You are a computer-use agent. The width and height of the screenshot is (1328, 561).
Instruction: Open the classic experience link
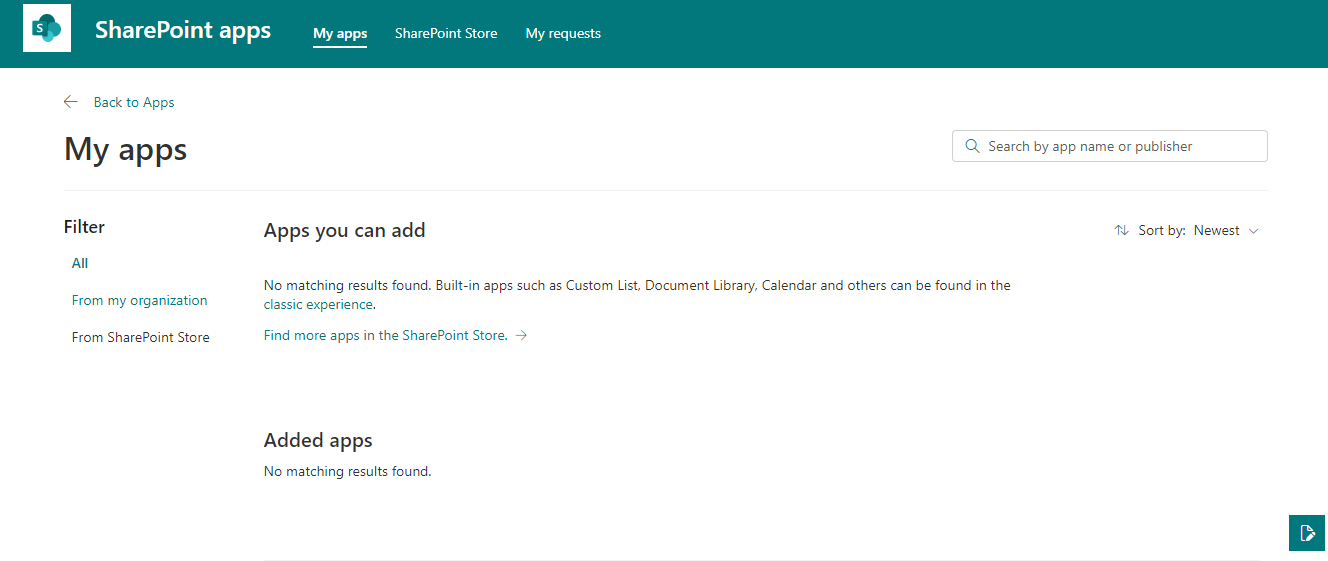tap(319, 304)
